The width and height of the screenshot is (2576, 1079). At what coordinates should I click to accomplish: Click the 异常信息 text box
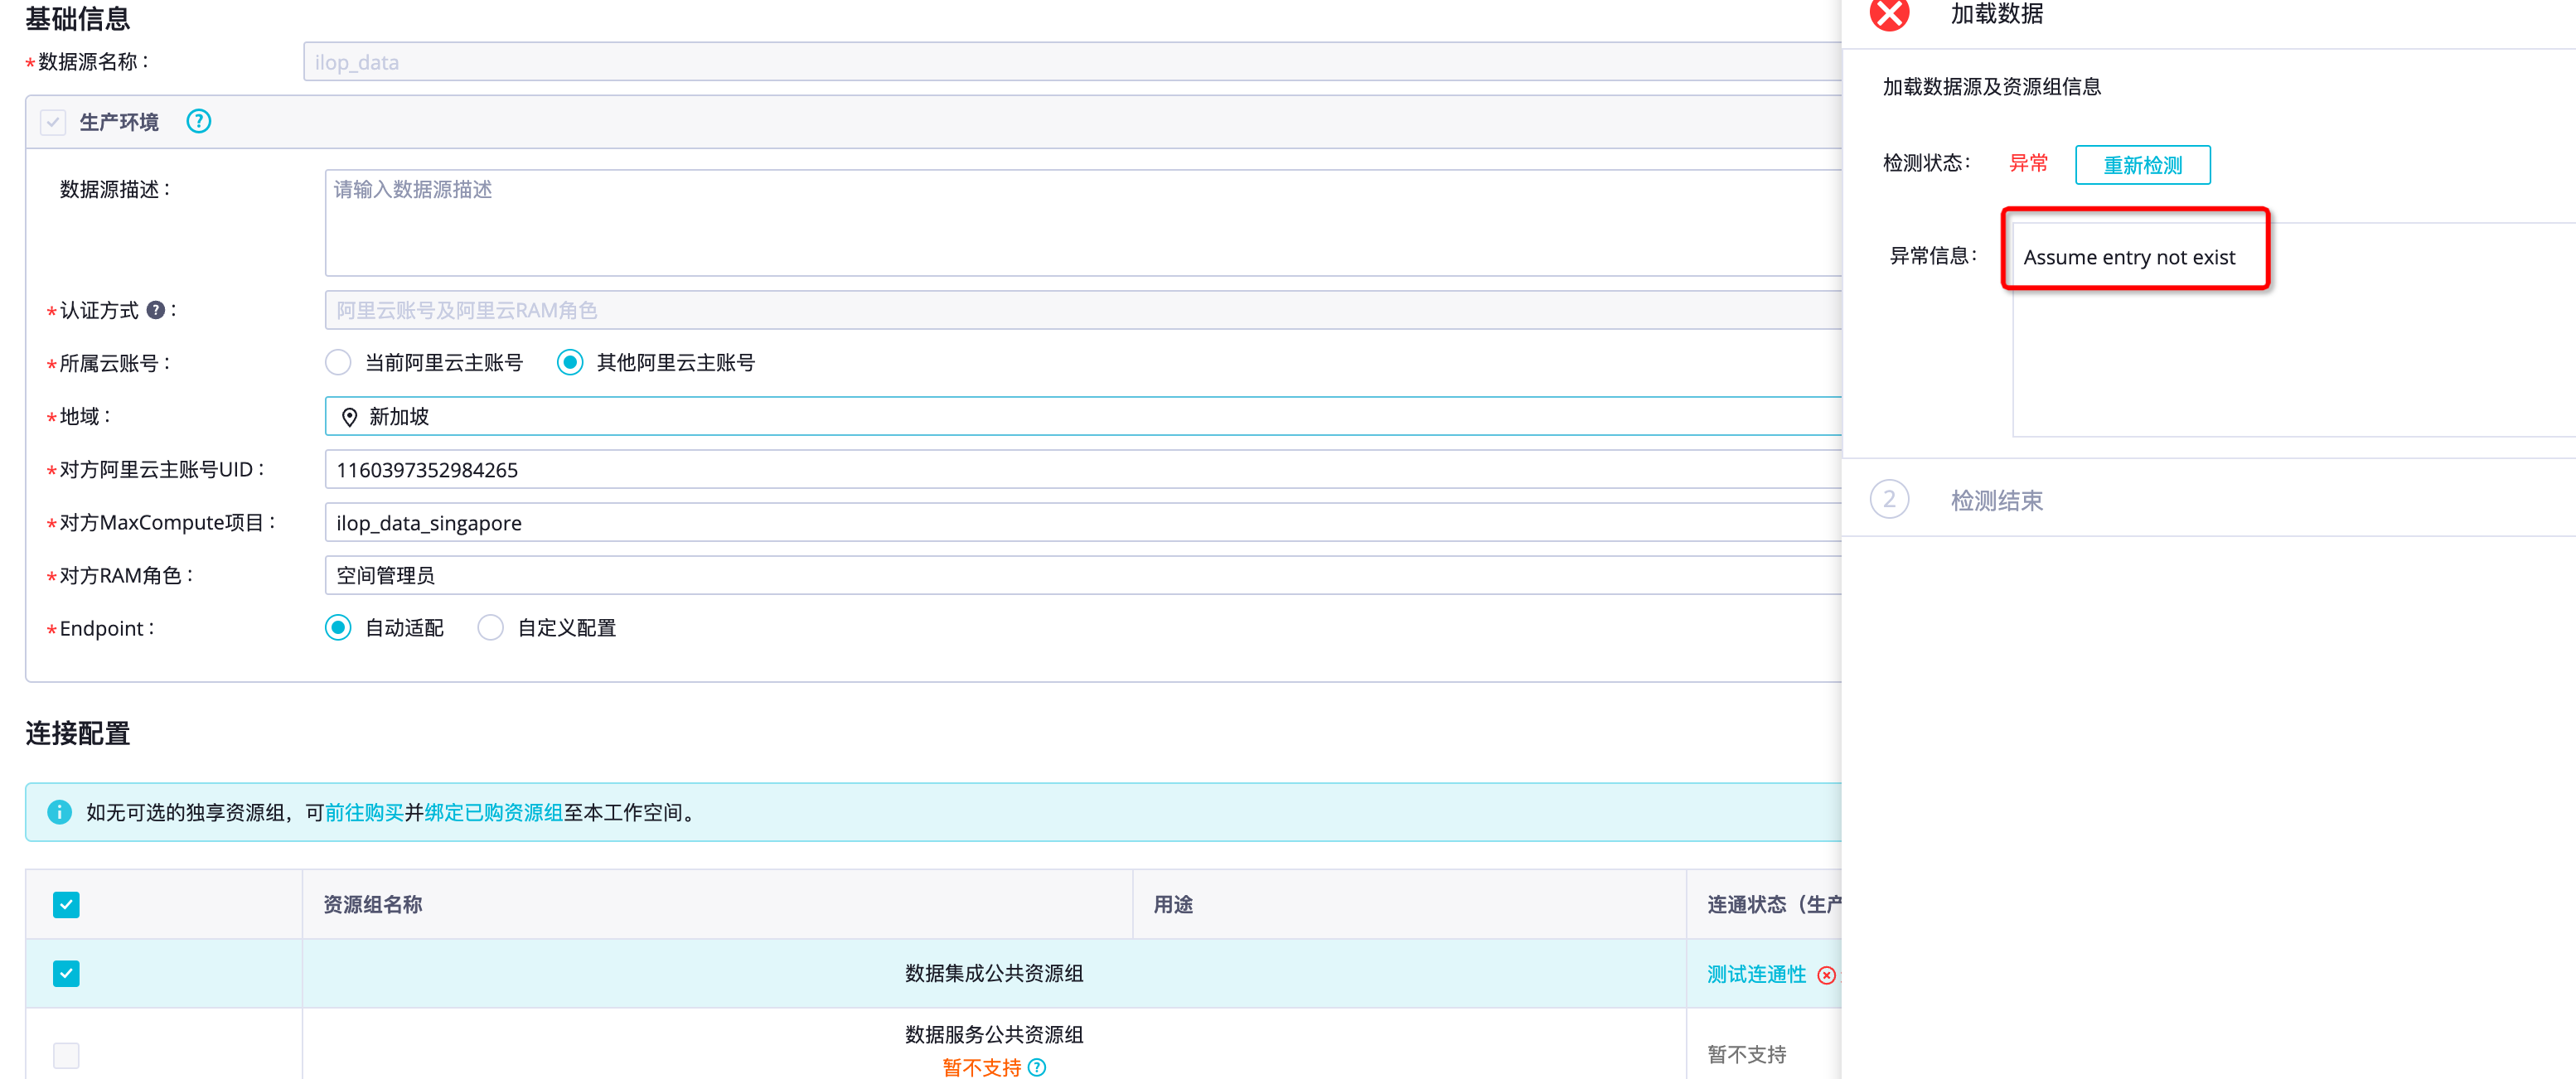click(2294, 330)
